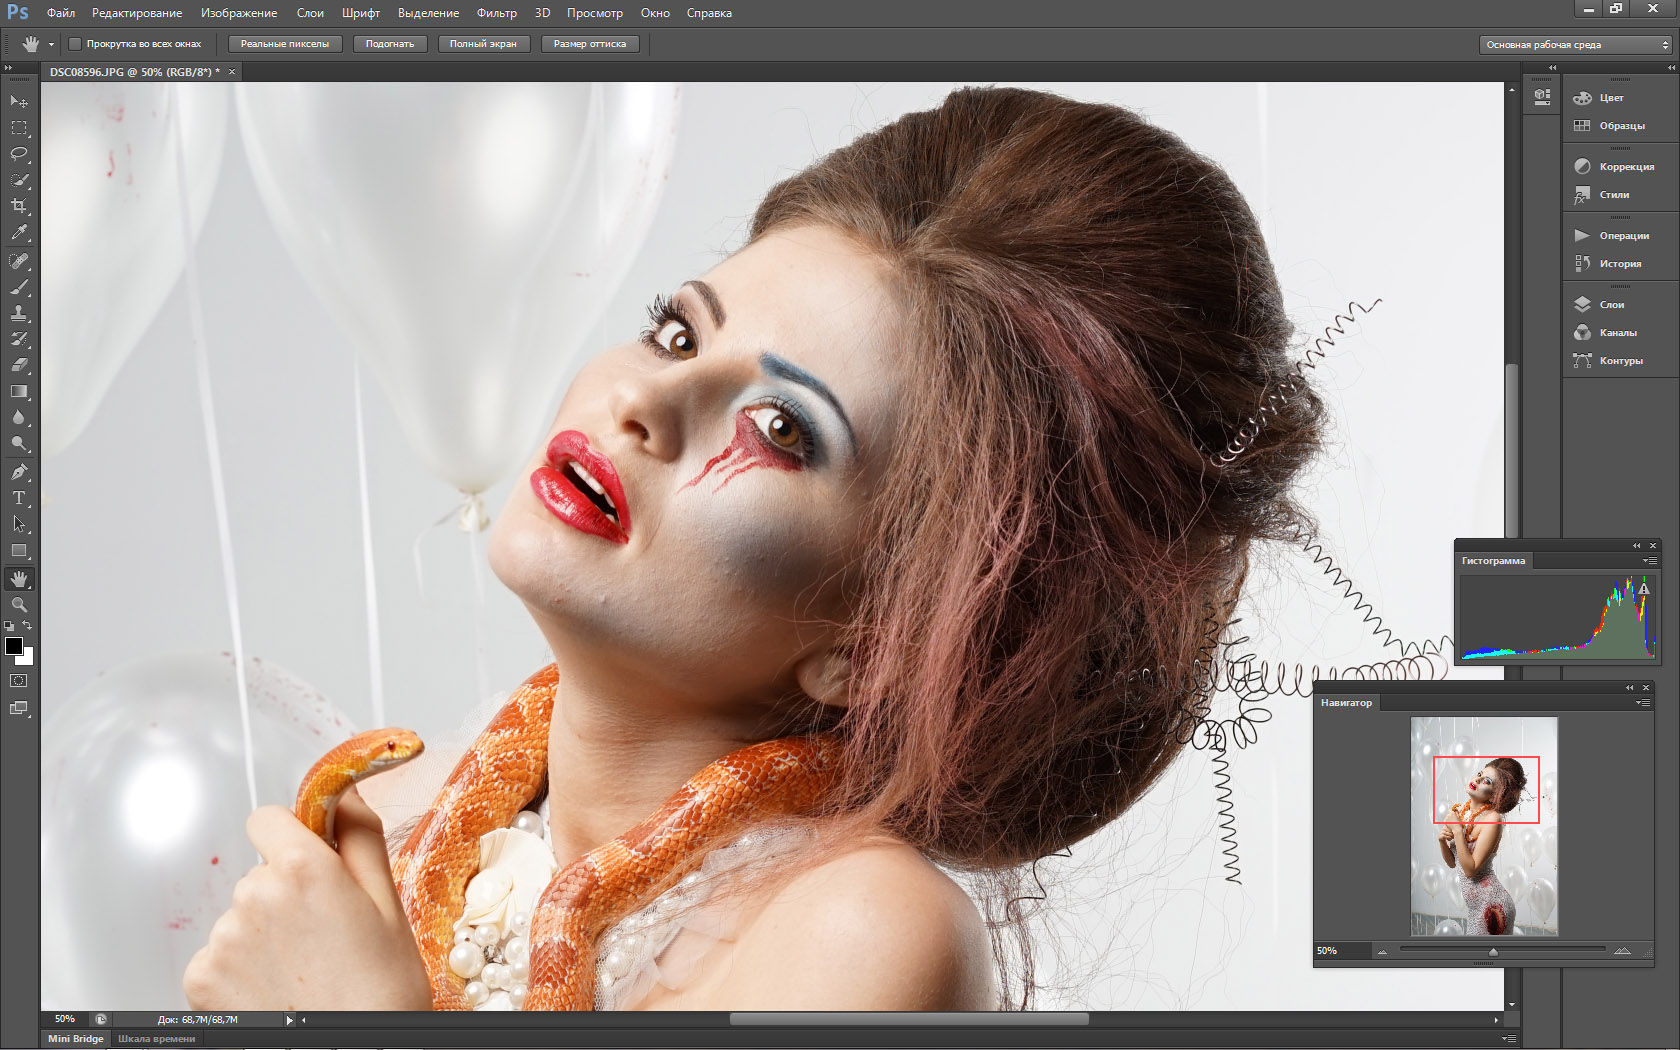
Task: Open the Слои (Layers) panel
Action: pyautogui.click(x=1611, y=305)
